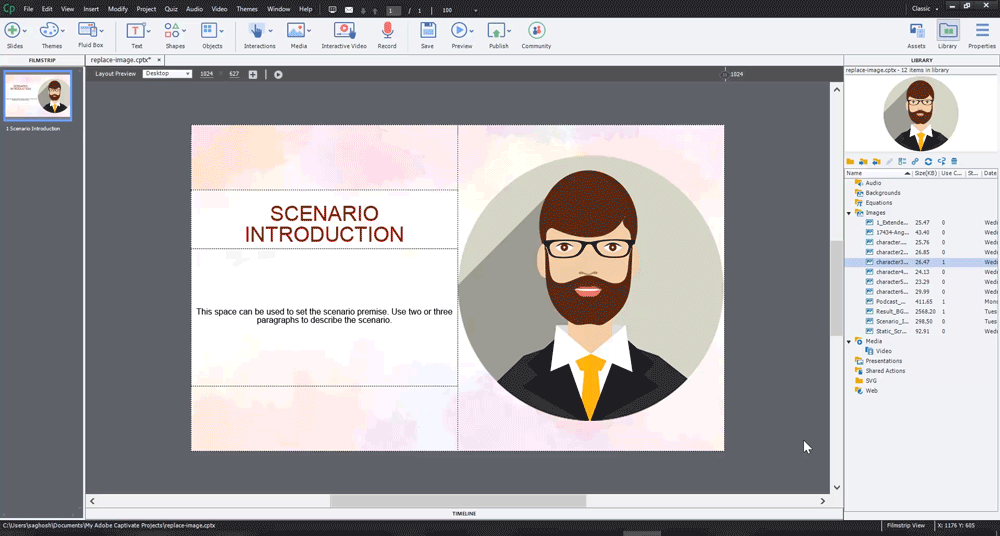Select the Scenario Introduction slide thumbnail
Image resolution: width=1000 pixels, height=536 pixels.
tap(38, 96)
